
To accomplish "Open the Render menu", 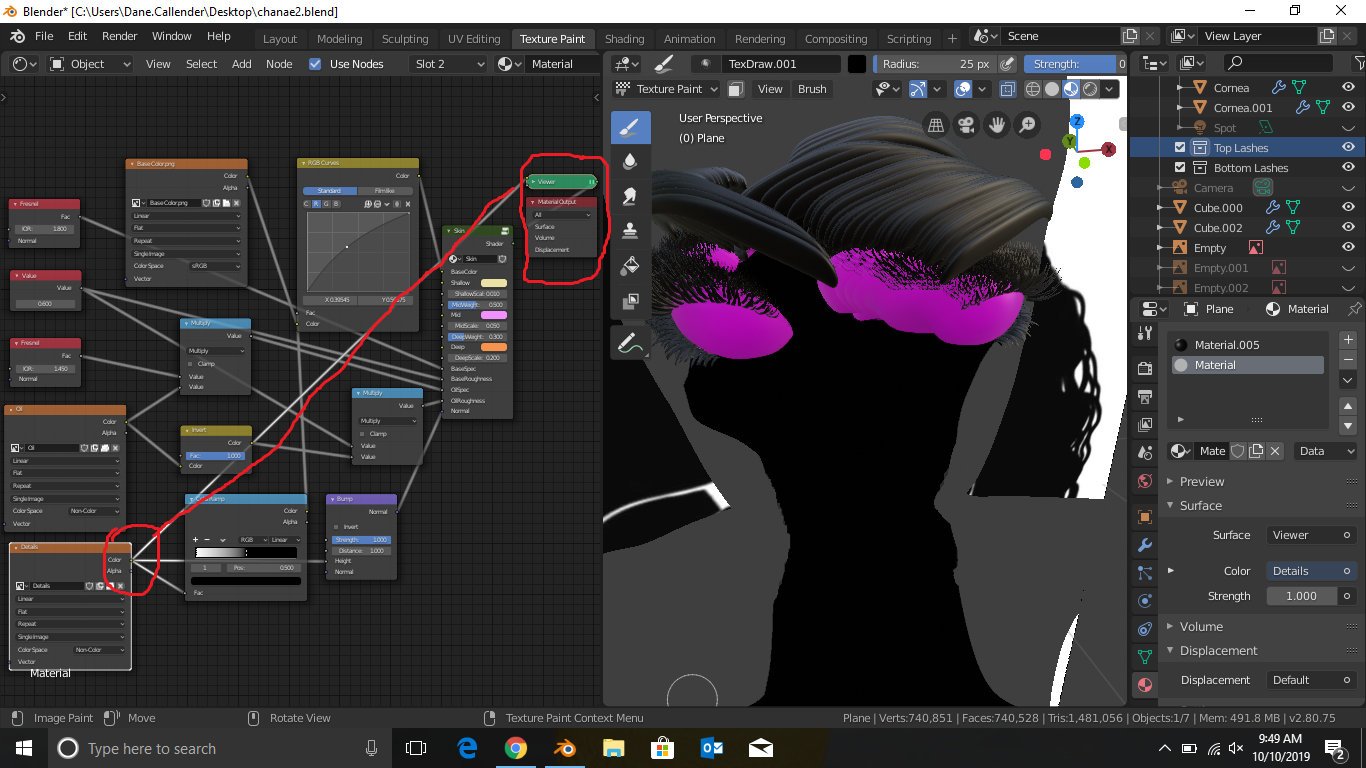I will pyautogui.click(x=119, y=36).
